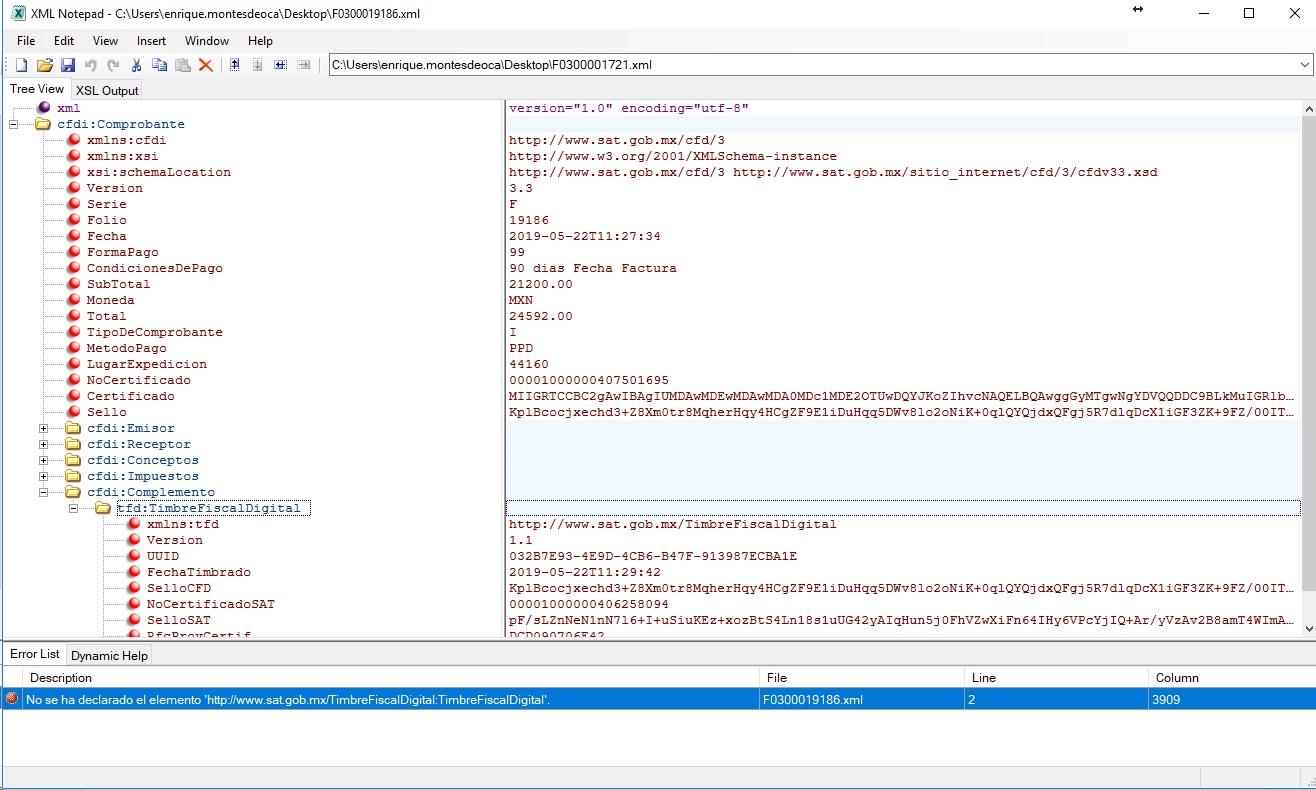Delete the selected node with red X icon
The width and height of the screenshot is (1316, 790).
(x=205, y=65)
